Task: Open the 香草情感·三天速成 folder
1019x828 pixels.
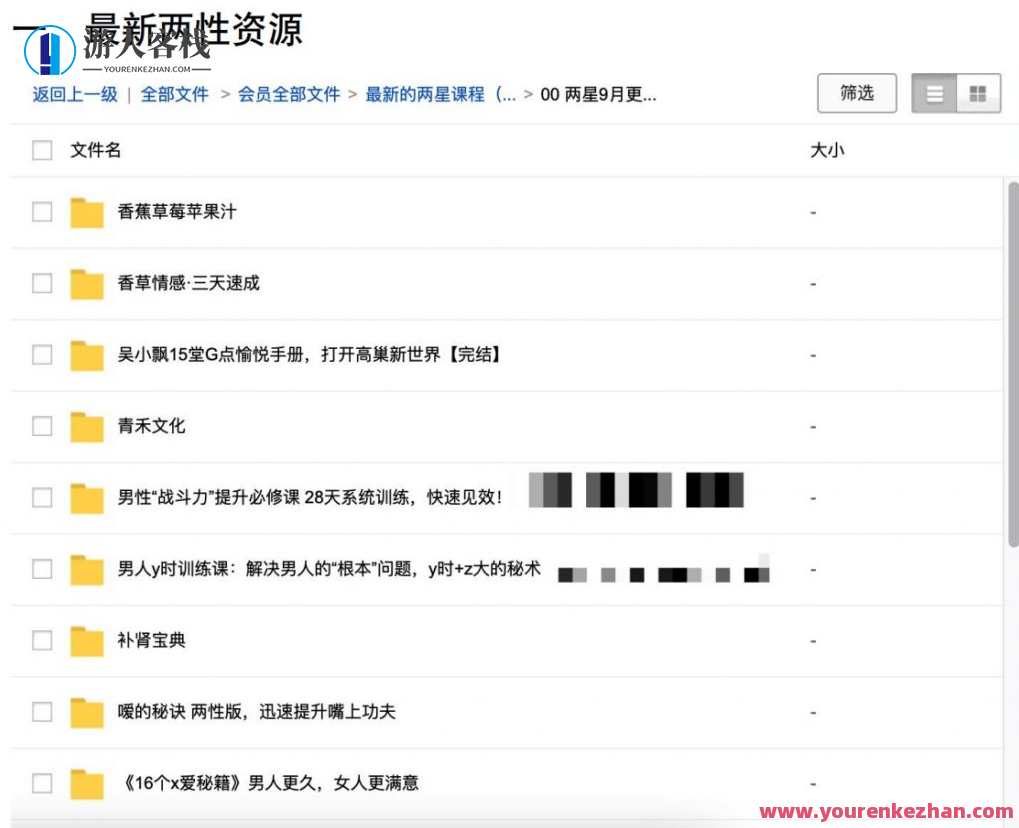Action: 185,283
